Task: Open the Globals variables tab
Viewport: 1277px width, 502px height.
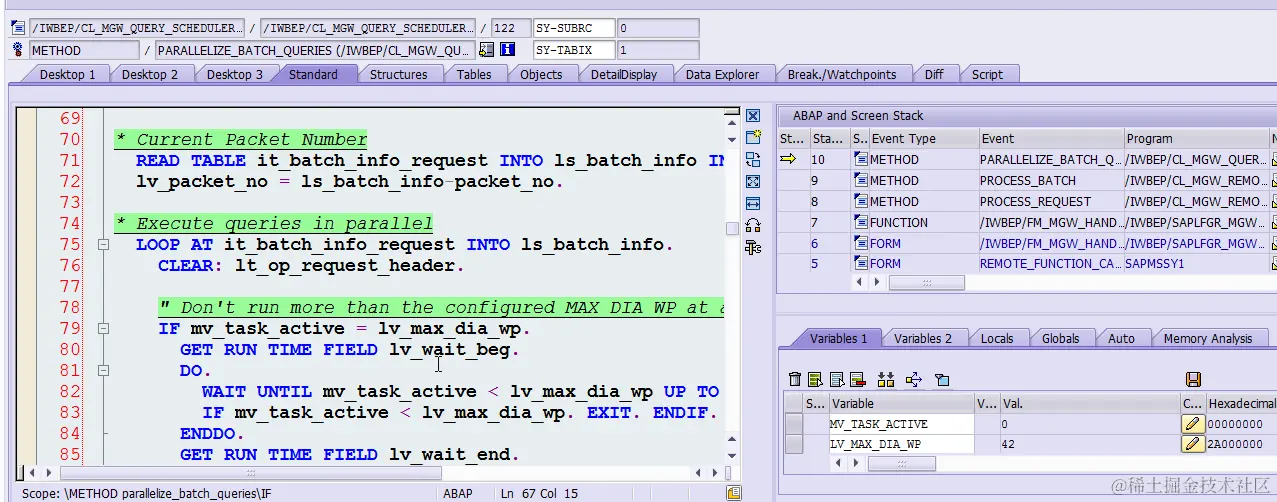Action: tap(1061, 338)
